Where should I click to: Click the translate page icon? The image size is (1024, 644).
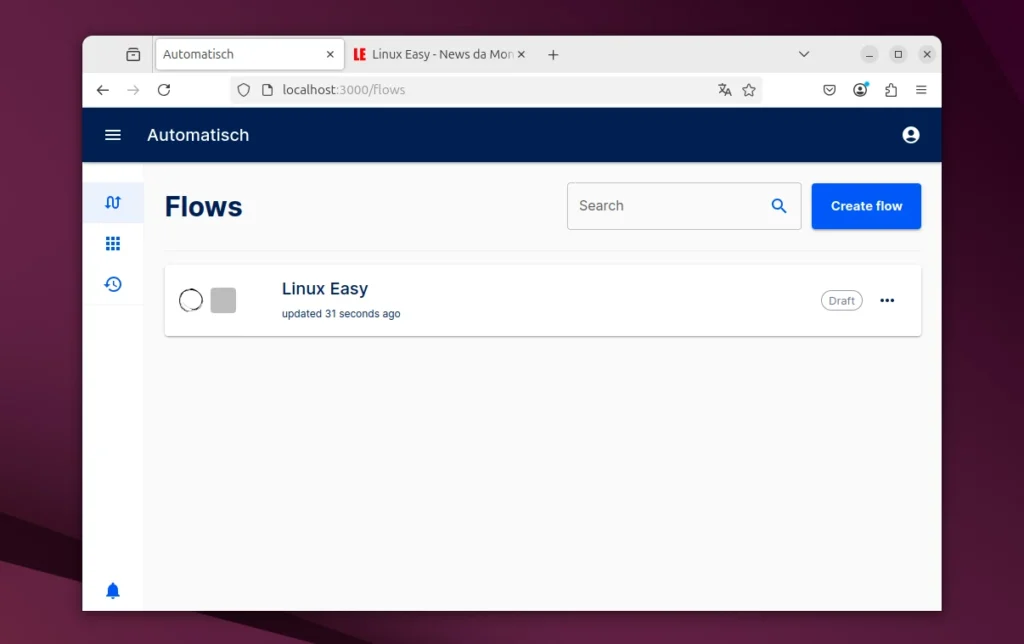(725, 90)
